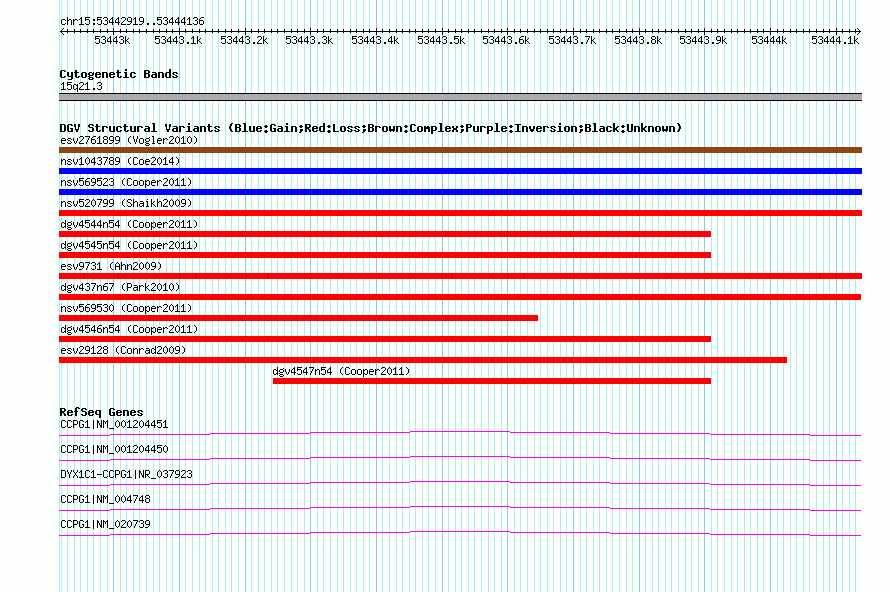Click the CCPG1|NM_004748 magenta intron line

point(460,509)
